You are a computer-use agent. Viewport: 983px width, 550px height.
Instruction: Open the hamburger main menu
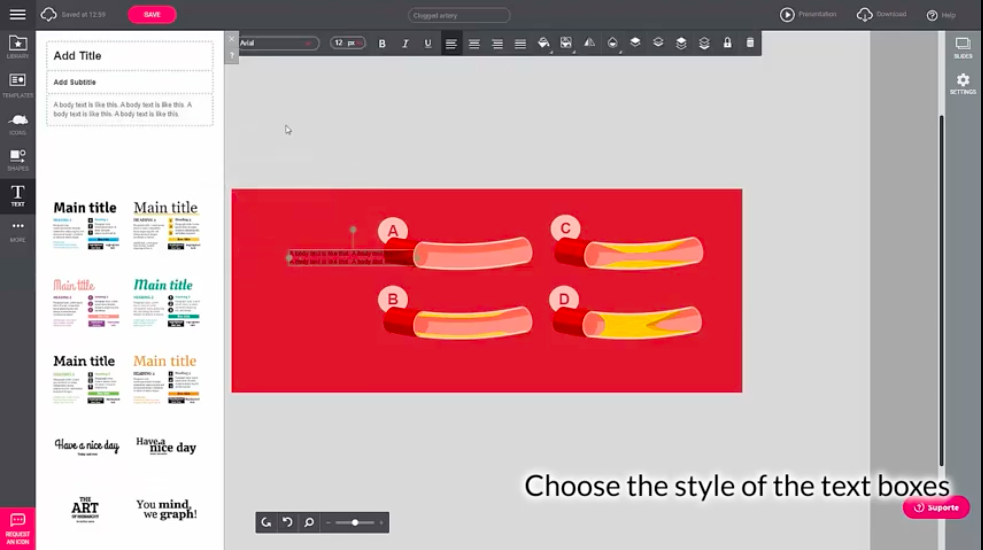click(17, 14)
